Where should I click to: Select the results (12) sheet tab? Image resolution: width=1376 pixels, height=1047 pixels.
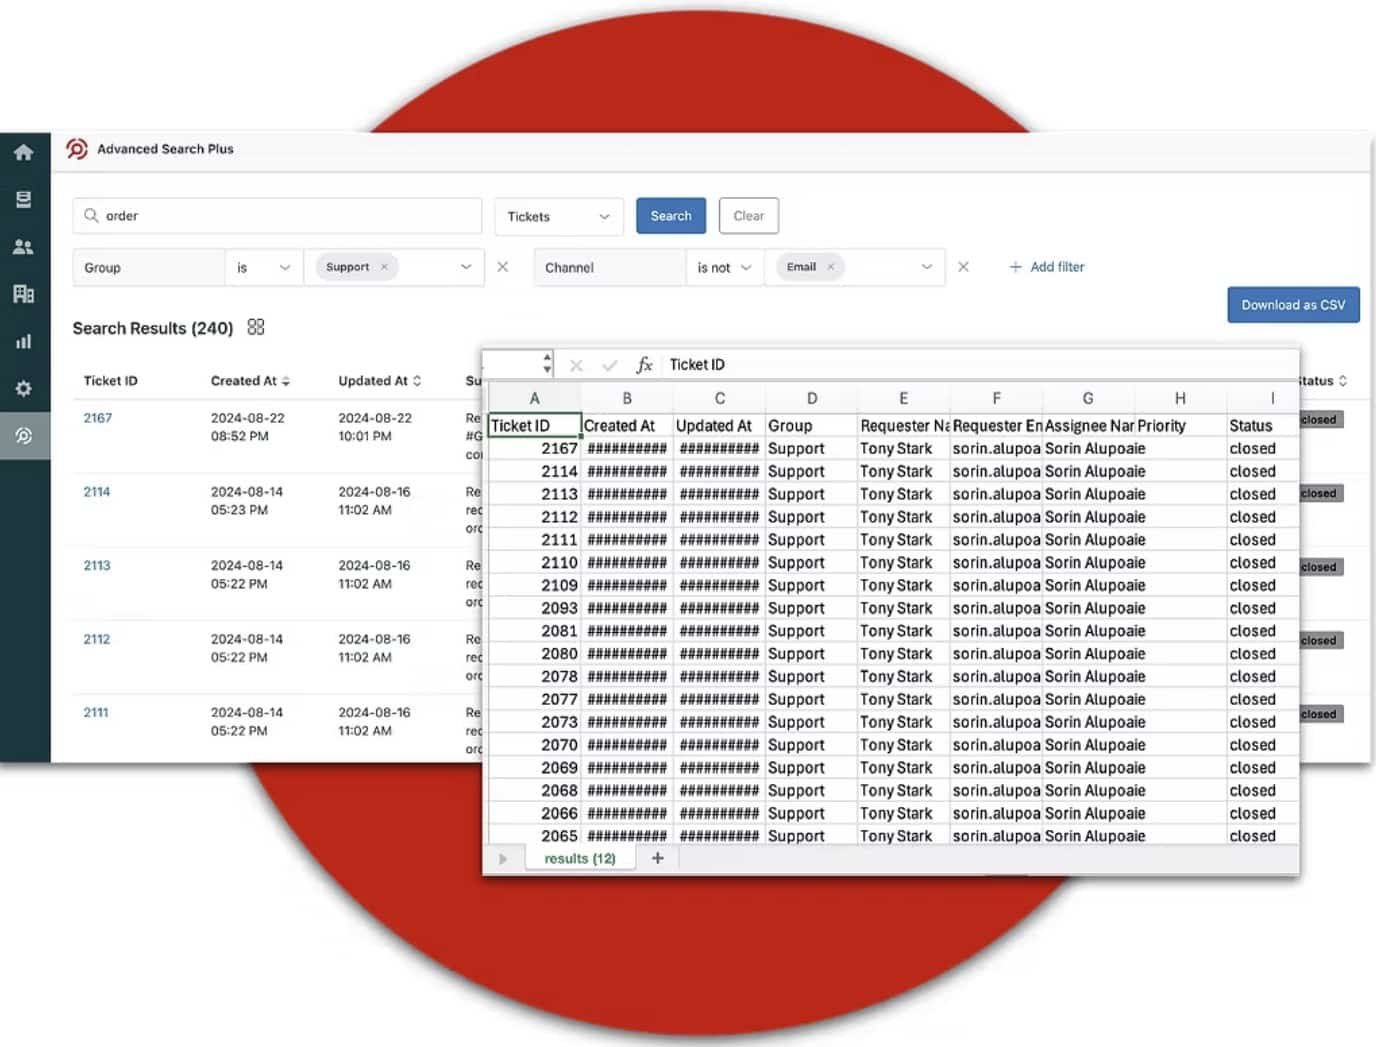(x=580, y=858)
